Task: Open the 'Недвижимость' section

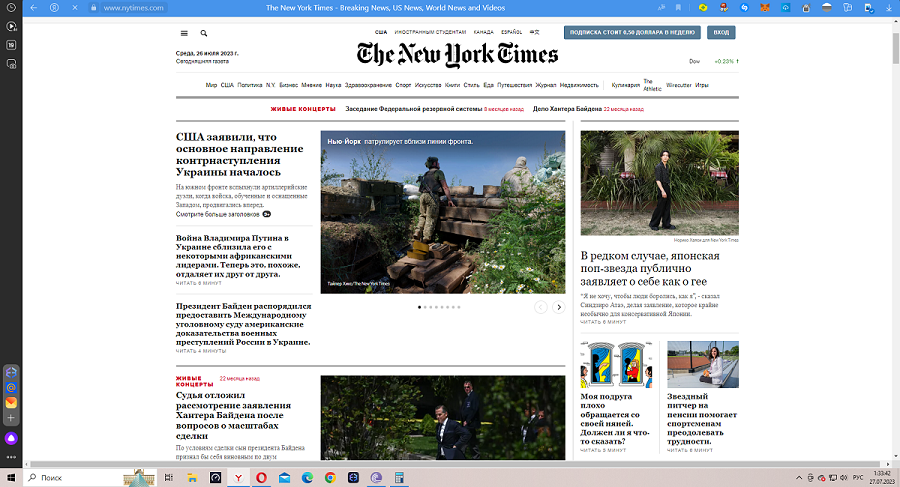Action: click(579, 85)
